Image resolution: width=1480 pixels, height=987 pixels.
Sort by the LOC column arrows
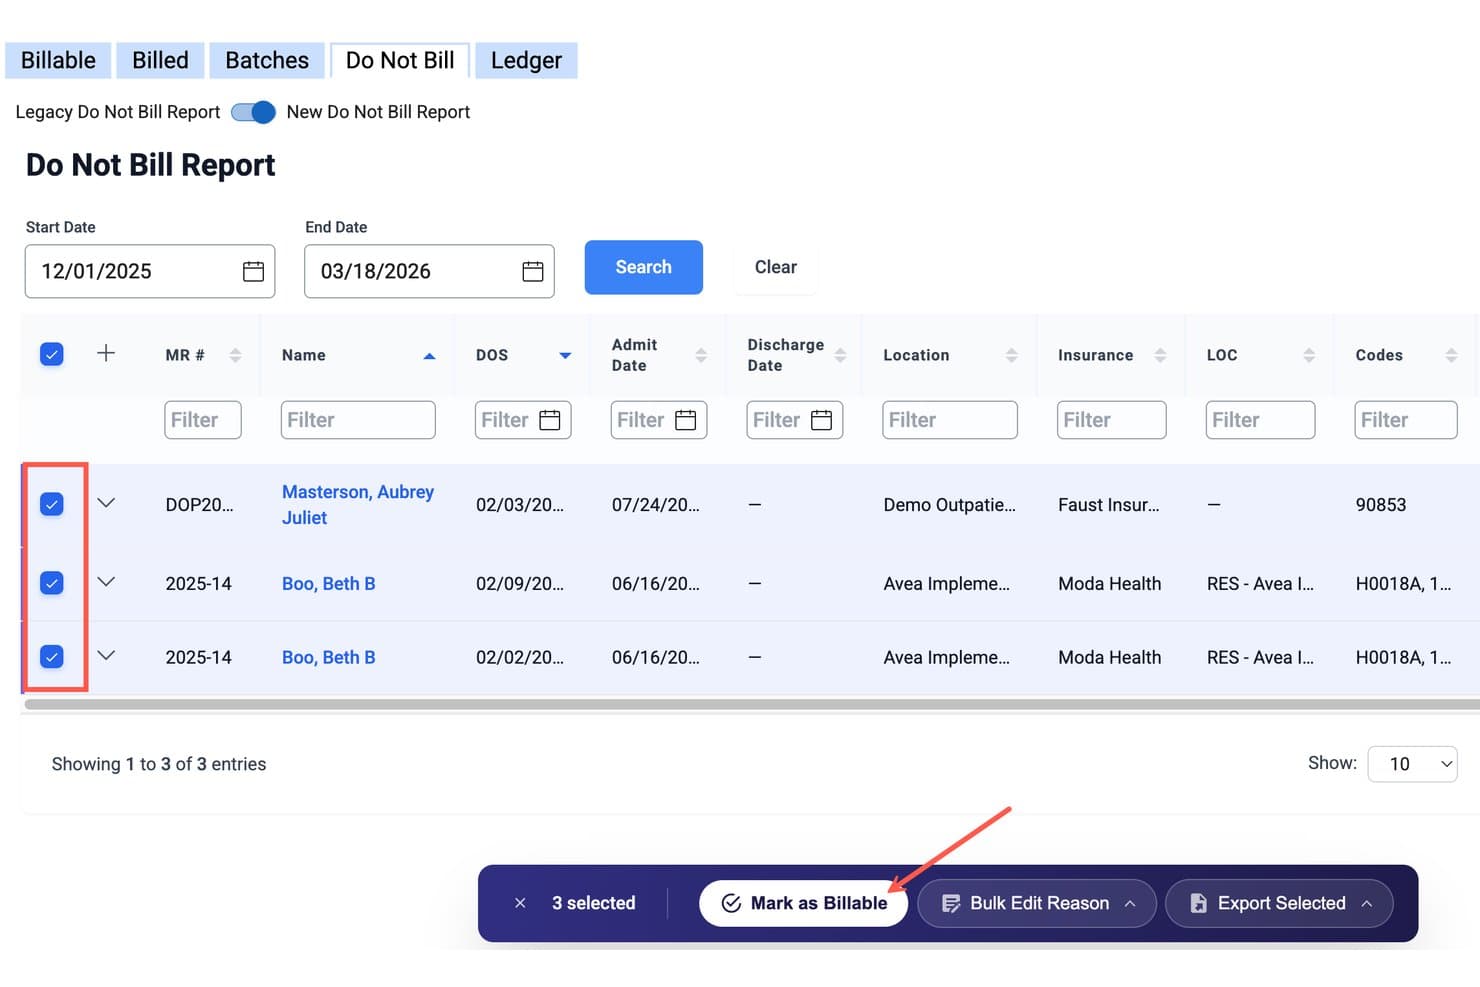(x=1309, y=355)
